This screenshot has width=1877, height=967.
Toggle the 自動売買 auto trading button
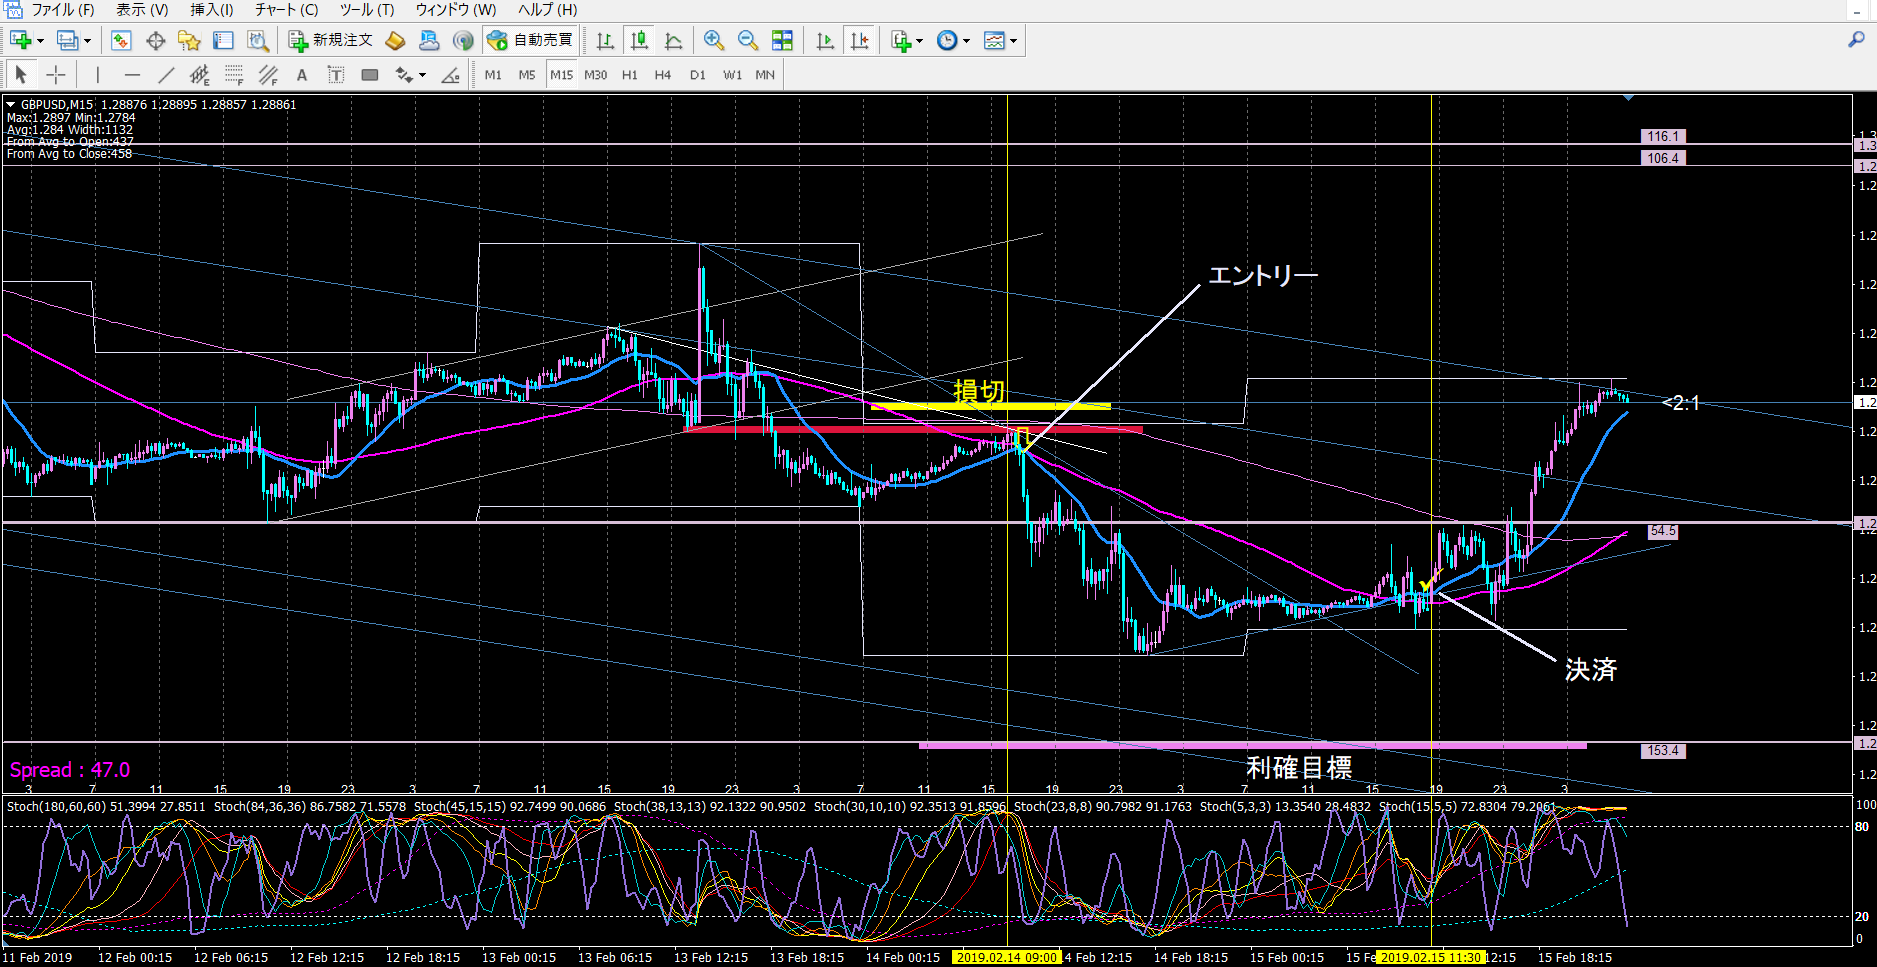(x=530, y=40)
